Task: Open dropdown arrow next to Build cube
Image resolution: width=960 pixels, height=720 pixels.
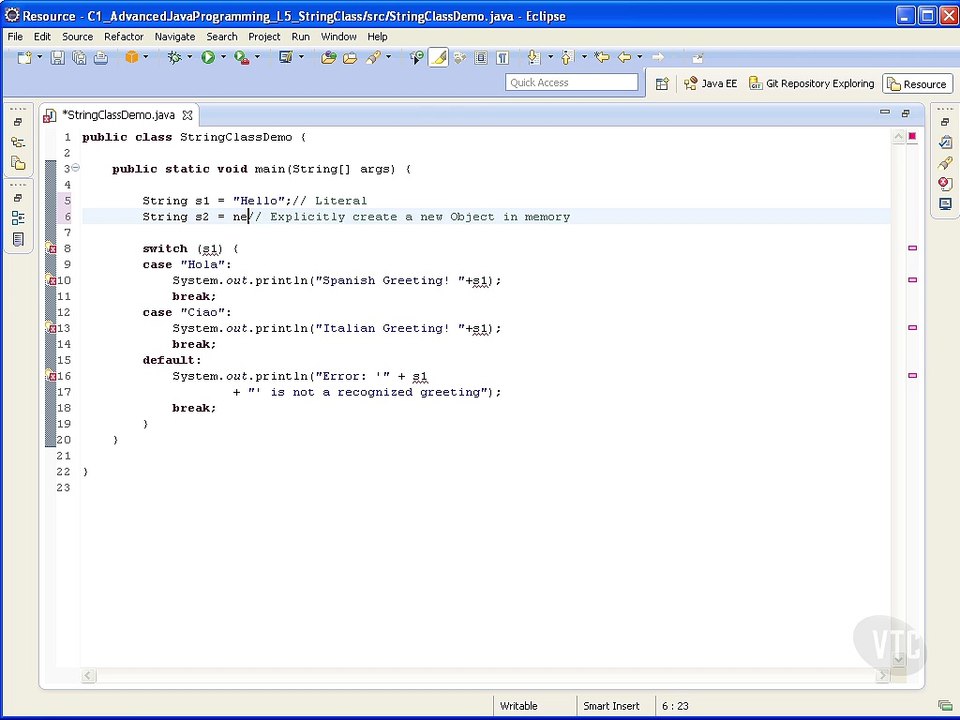Action: (146, 57)
